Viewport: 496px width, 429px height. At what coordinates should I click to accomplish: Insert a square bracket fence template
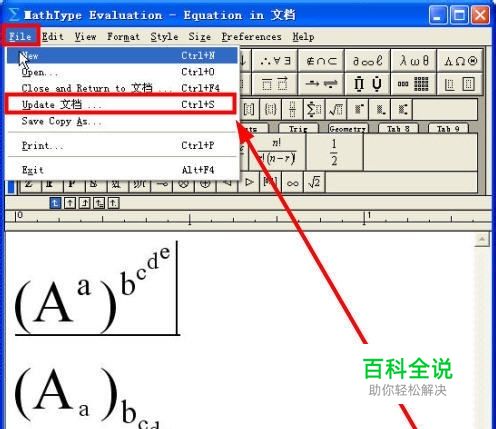coord(249,109)
